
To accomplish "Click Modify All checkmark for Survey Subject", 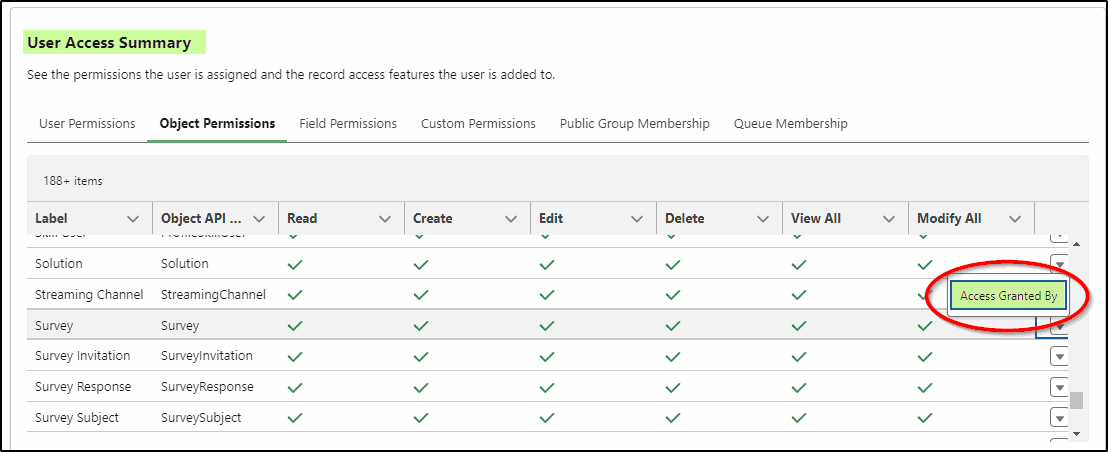I will point(925,418).
